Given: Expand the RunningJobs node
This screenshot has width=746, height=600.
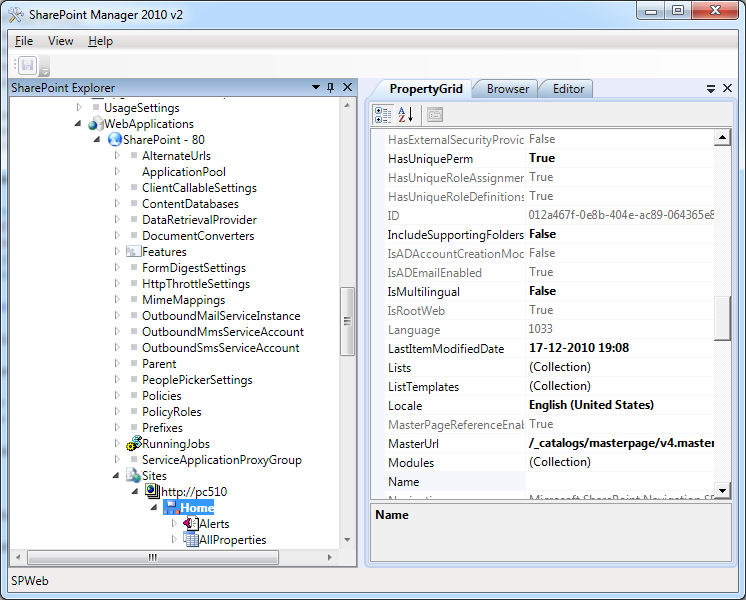Looking at the screenshot, I should pos(117,443).
